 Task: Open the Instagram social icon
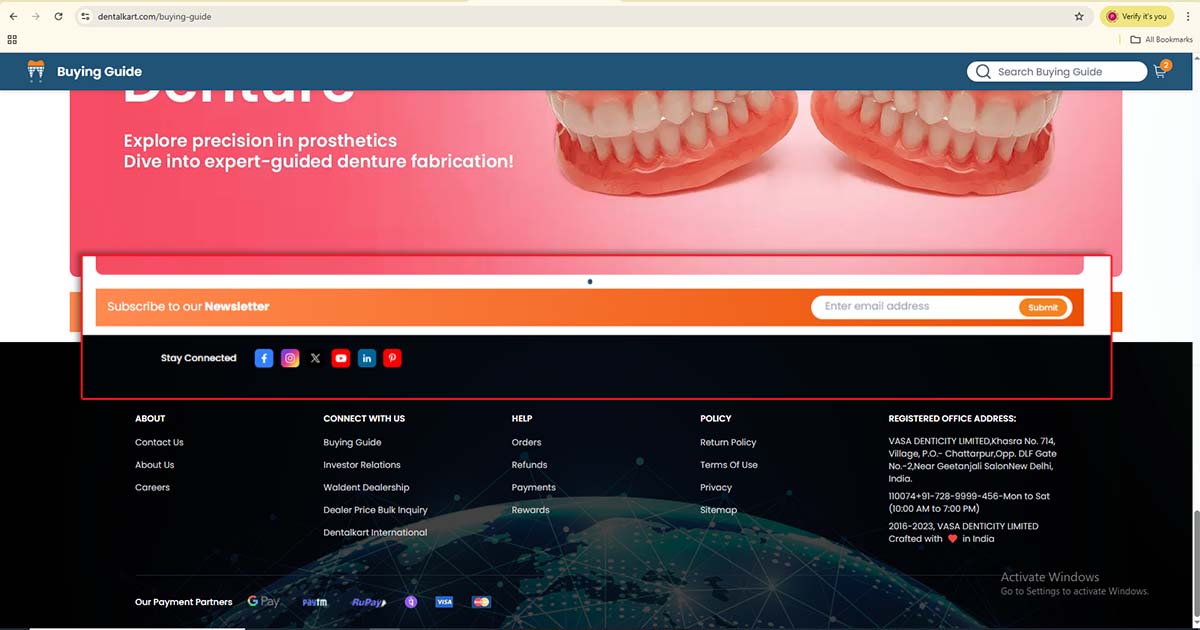point(290,358)
